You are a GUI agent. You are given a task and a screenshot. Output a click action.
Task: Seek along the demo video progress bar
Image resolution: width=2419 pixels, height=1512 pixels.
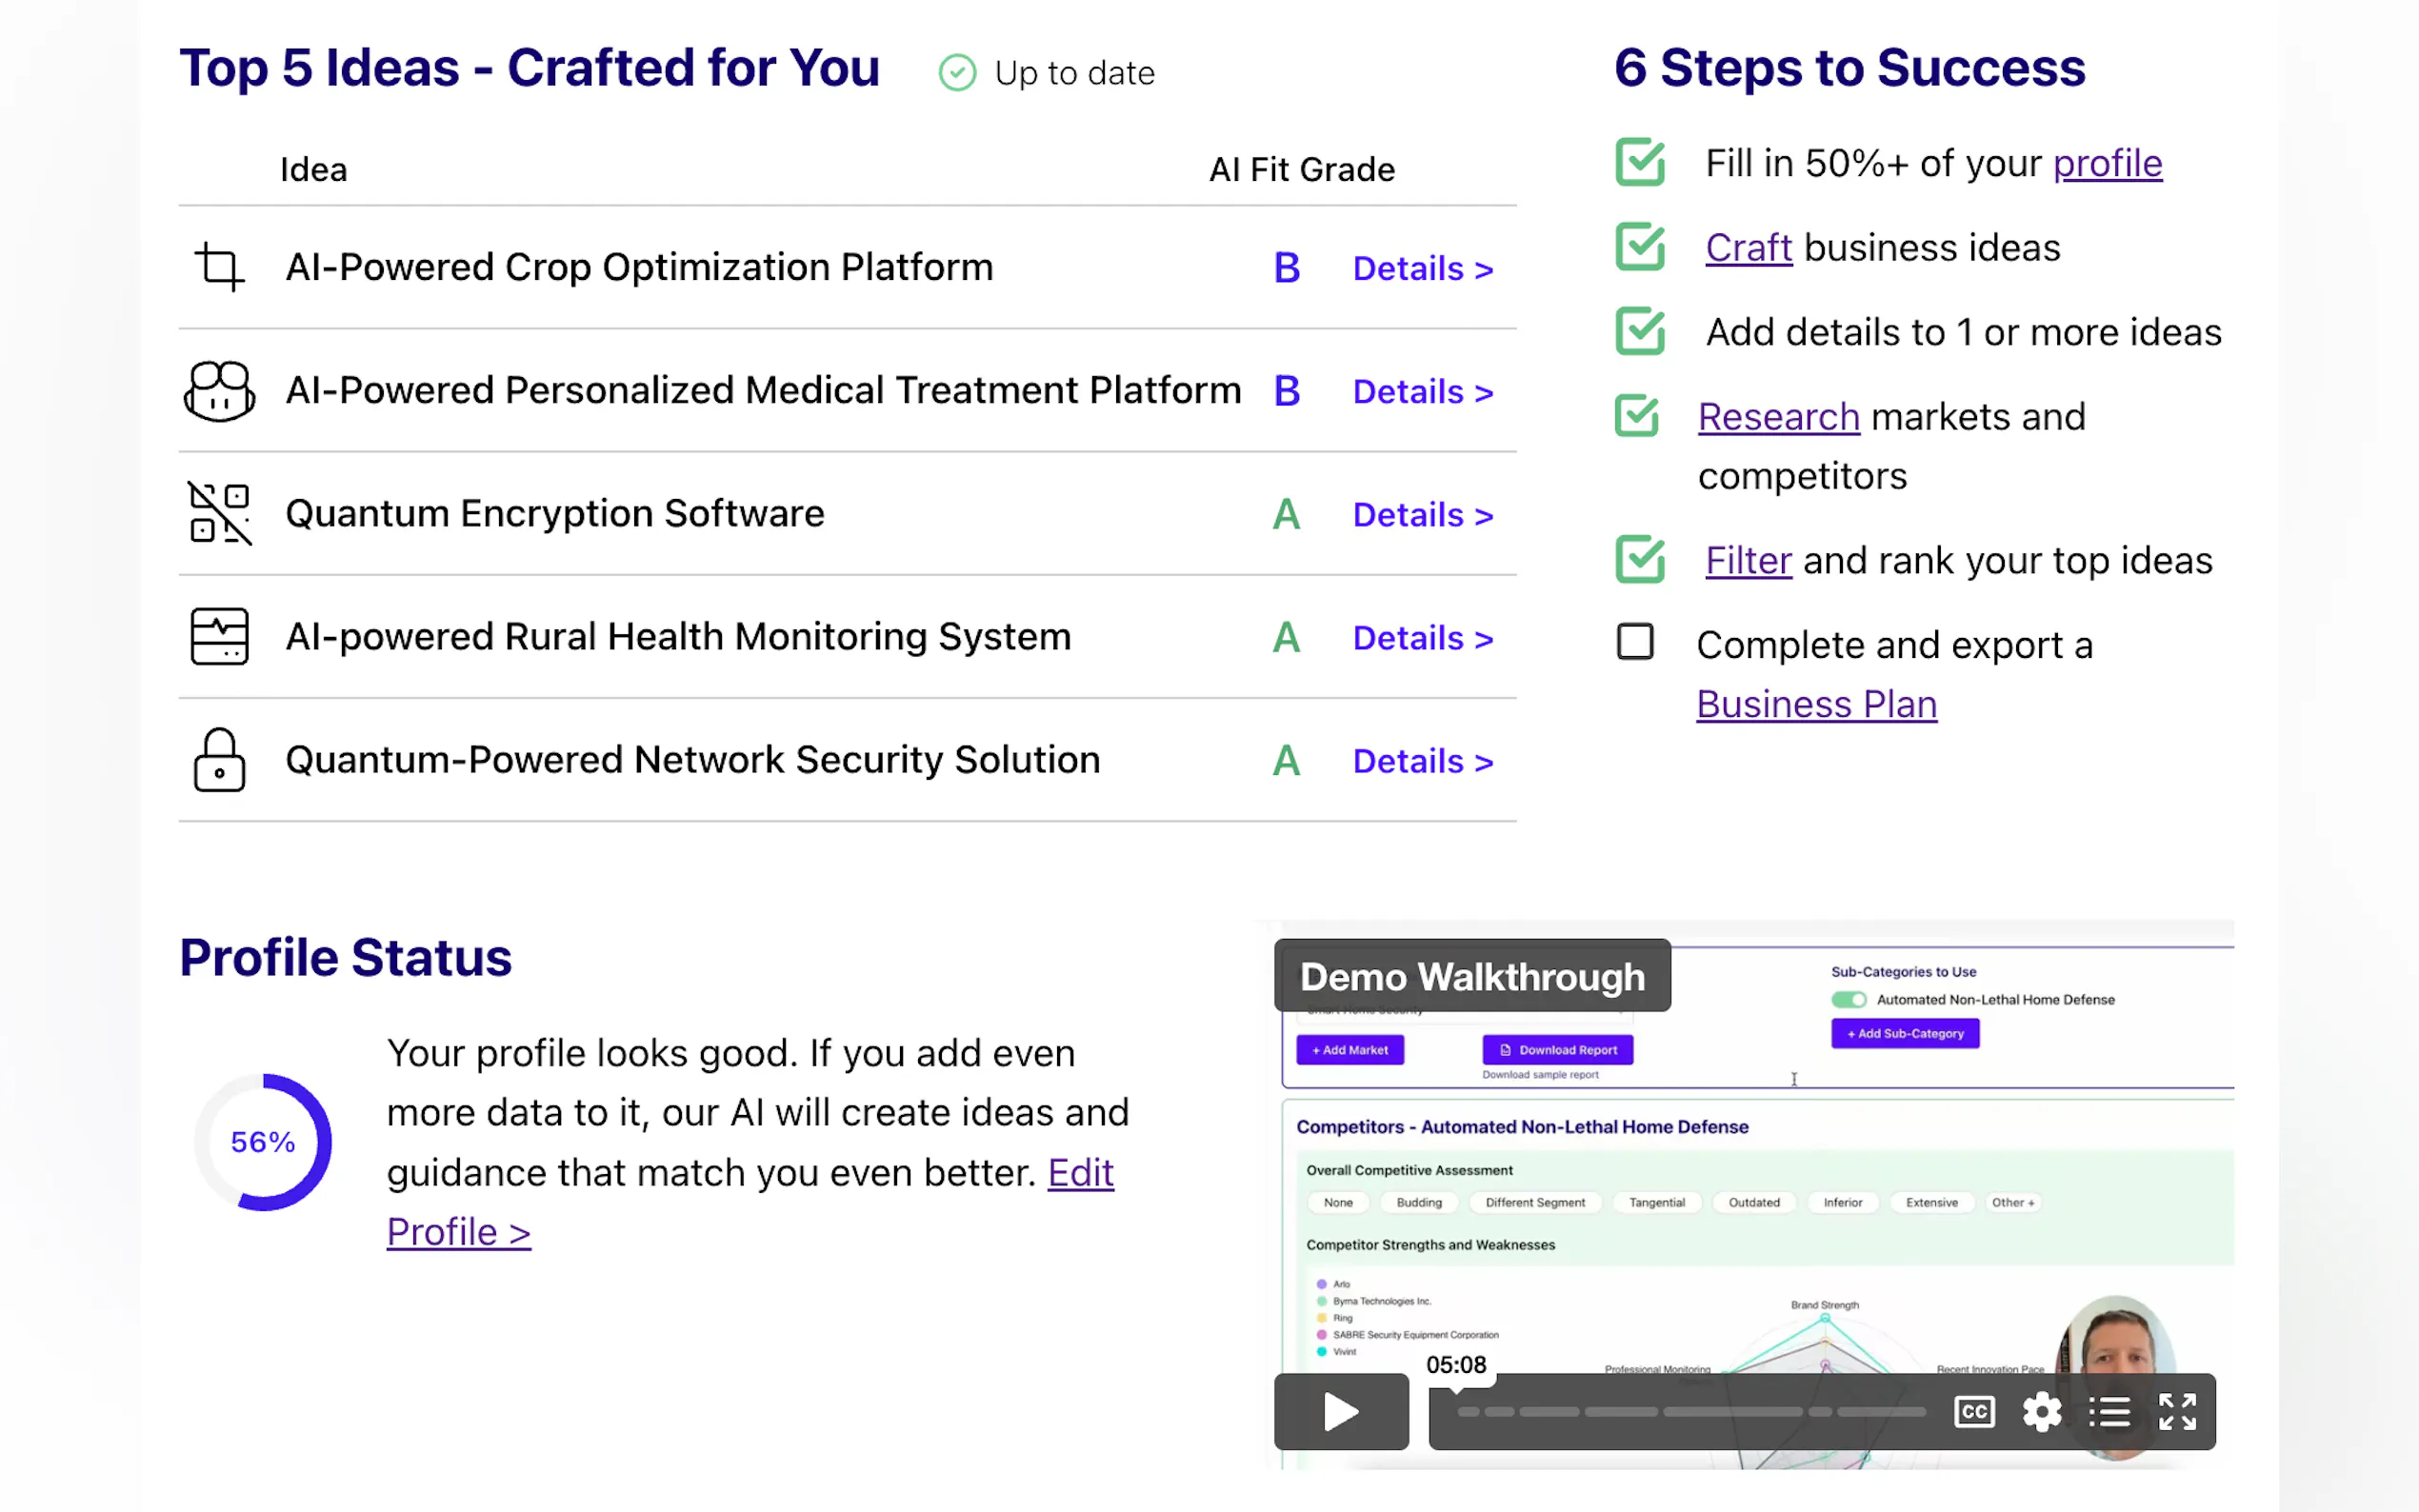click(x=1690, y=1412)
